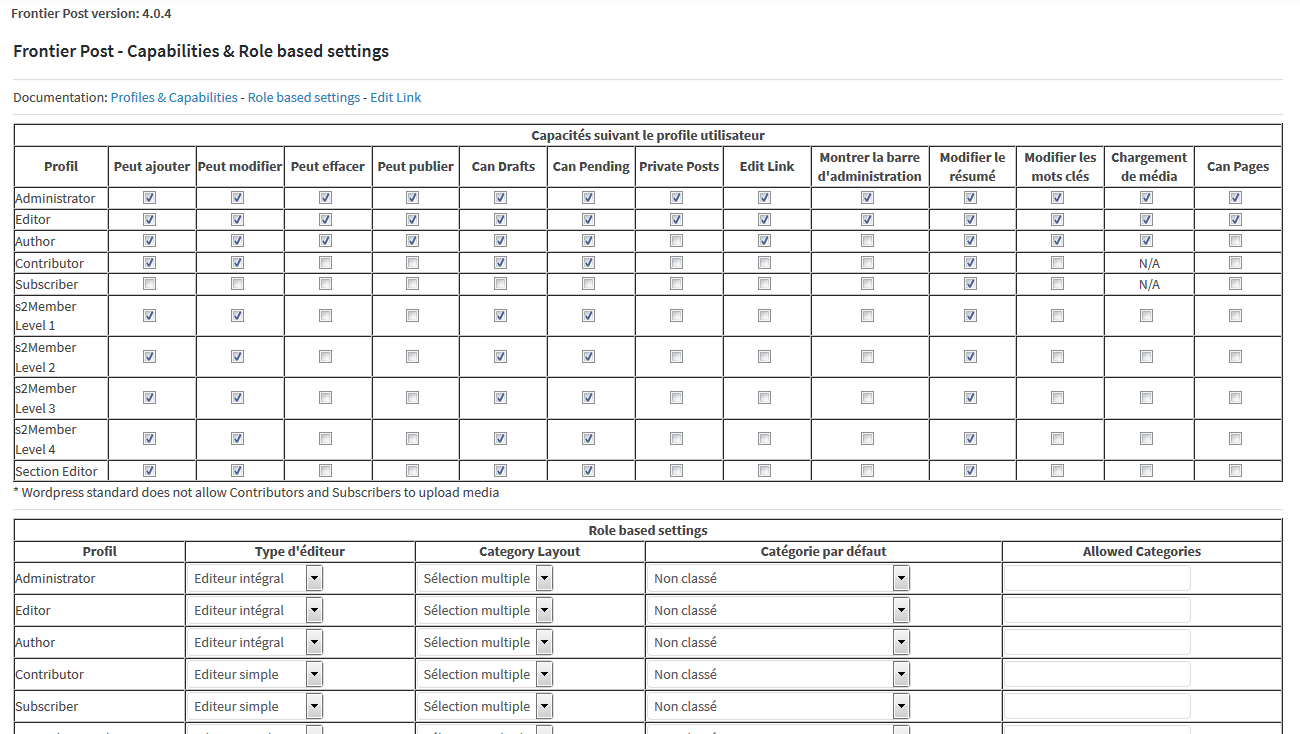Click Allowed Categories field for Subscriber
This screenshot has width=1300, height=734.
click(x=1098, y=706)
